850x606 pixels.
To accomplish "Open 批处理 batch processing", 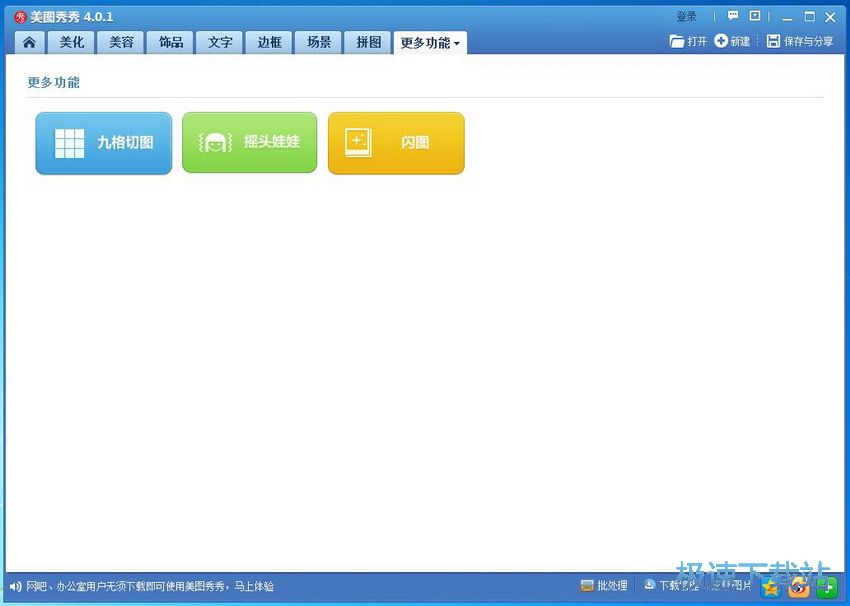I will coord(604,585).
